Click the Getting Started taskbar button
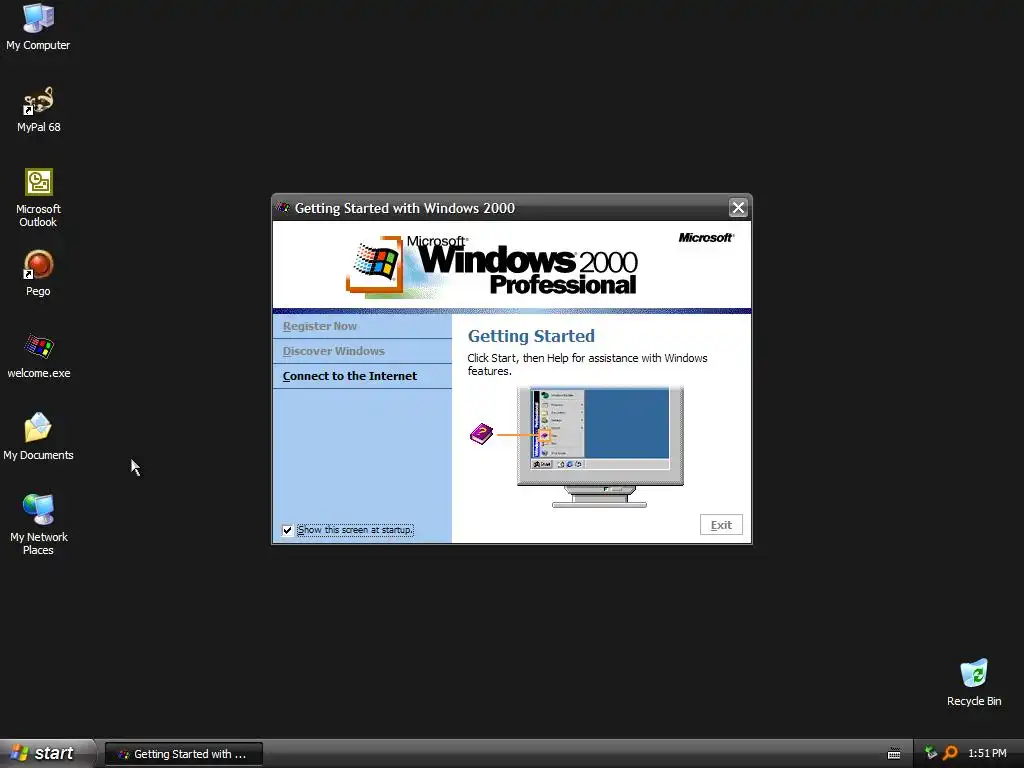Image resolution: width=1024 pixels, height=768 pixels. [x=184, y=754]
